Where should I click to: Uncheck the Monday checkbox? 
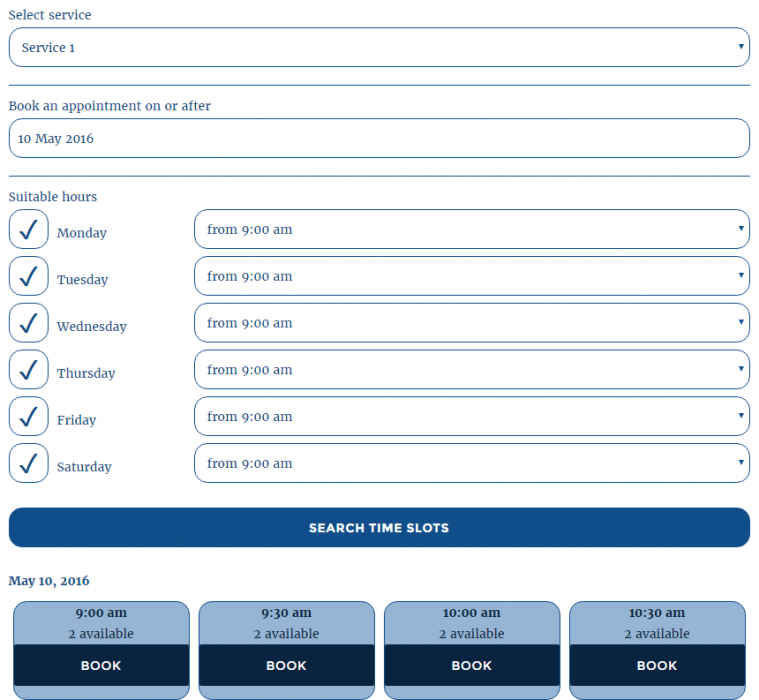(x=29, y=230)
